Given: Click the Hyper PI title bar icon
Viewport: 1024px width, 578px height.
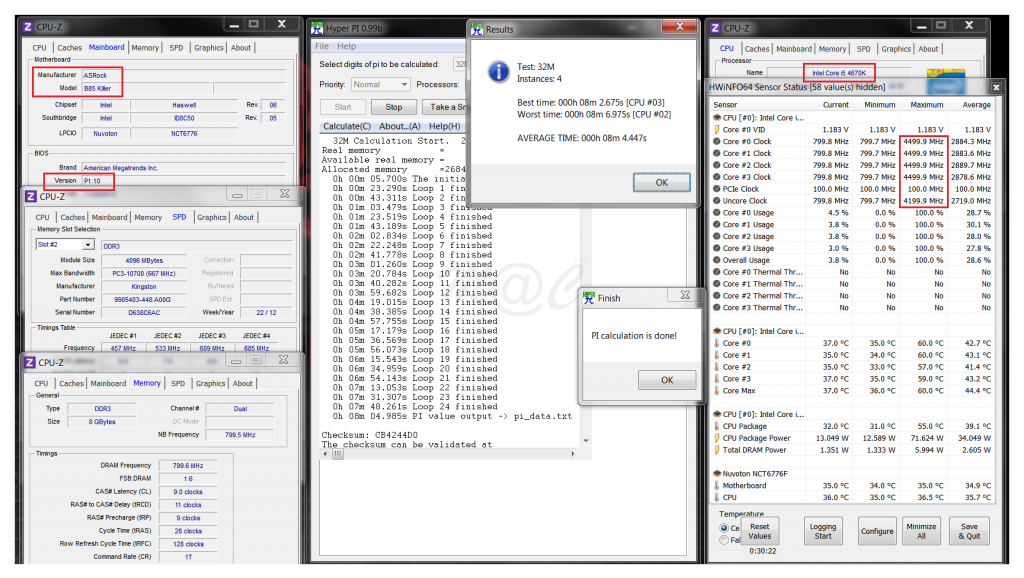Looking at the screenshot, I should click(x=318, y=28).
